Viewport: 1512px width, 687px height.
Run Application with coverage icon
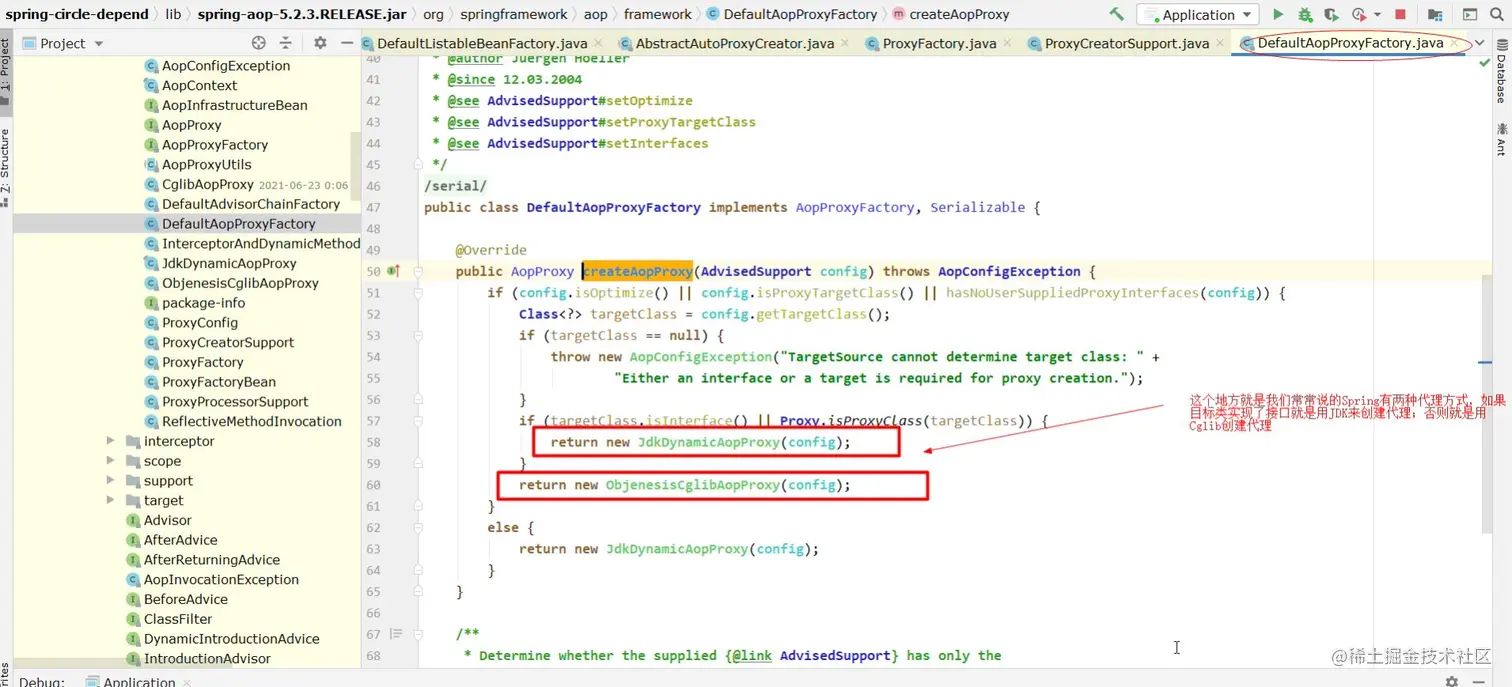click(x=1331, y=14)
